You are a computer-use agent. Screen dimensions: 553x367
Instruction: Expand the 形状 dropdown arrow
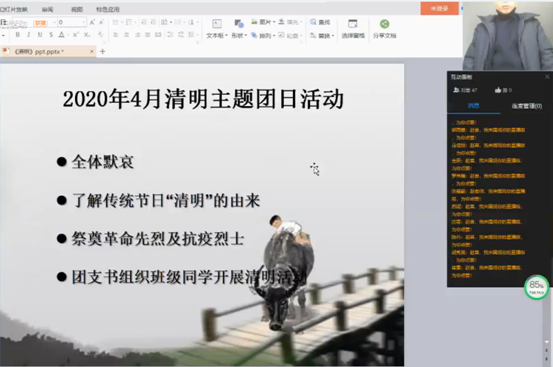click(245, 36)
